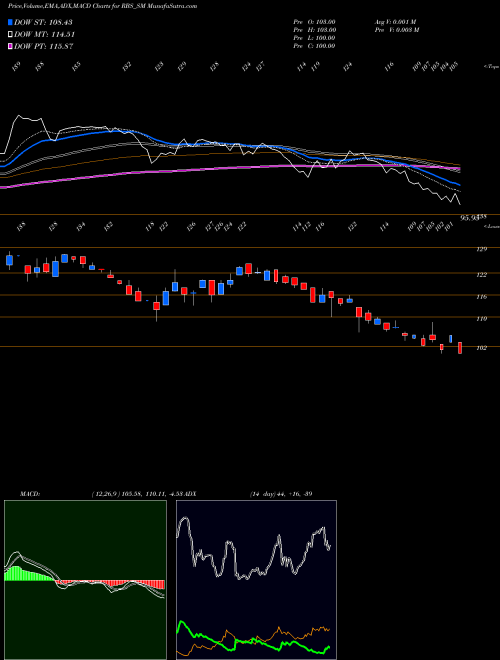Click the white DOW MT legend swatch
The height and width of the screenshot is (660, 500).
point(11,35)
